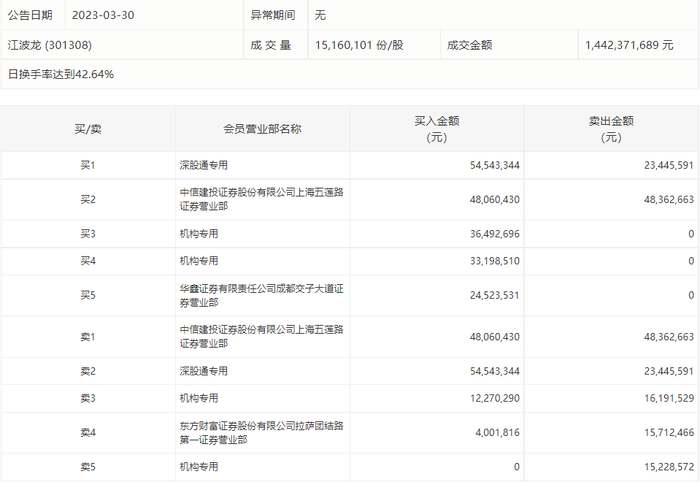Select the text 日换手率达到42.64%
The height and width of the screenshot is (482, 700).
61,74
